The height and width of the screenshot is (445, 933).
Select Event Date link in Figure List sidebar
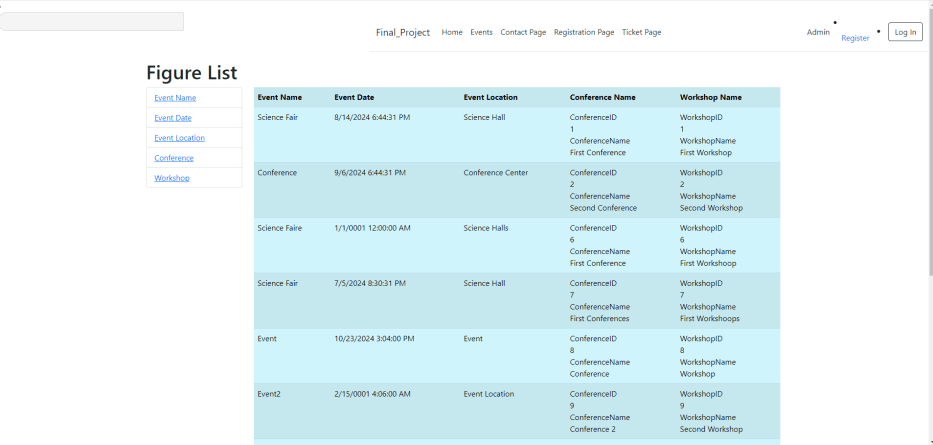173,118
